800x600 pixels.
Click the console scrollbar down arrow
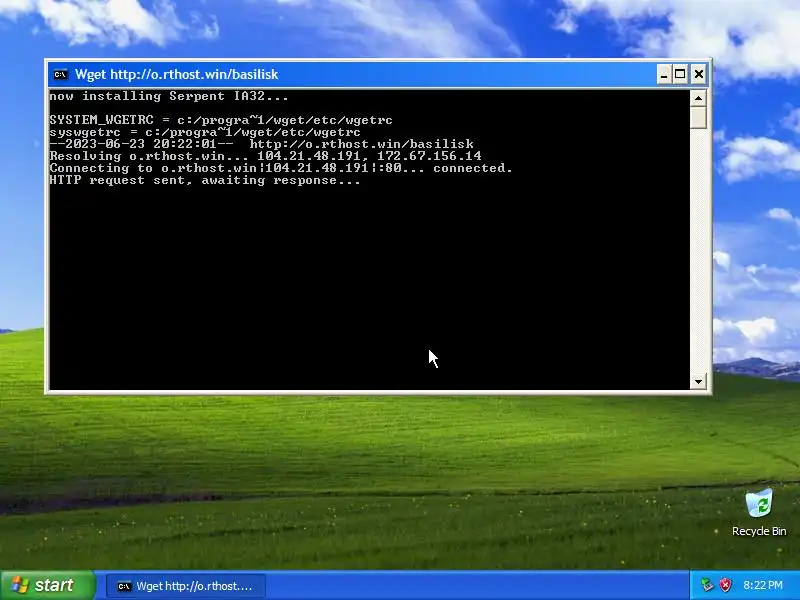[x=698, y=381]
